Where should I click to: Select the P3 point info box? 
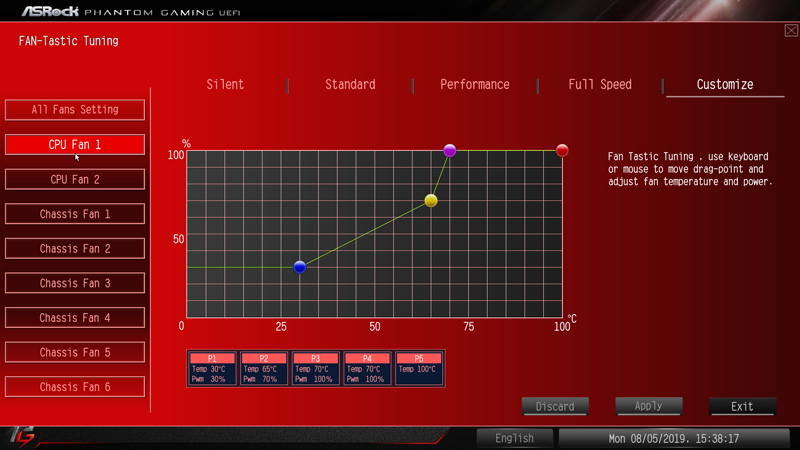(x=315, y=368)
